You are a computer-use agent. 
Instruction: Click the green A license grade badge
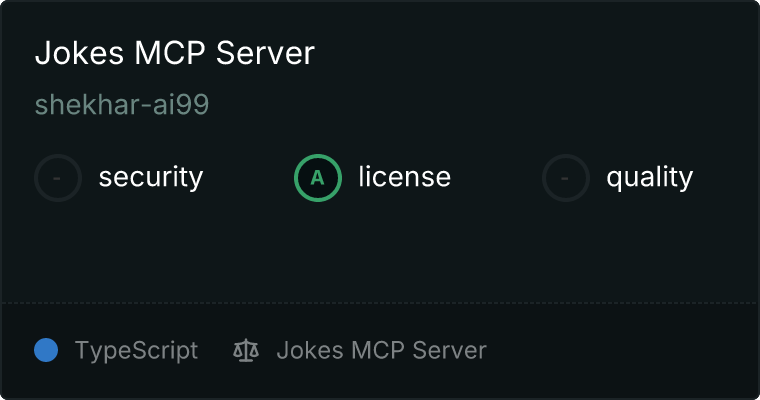tap(318, 178)
